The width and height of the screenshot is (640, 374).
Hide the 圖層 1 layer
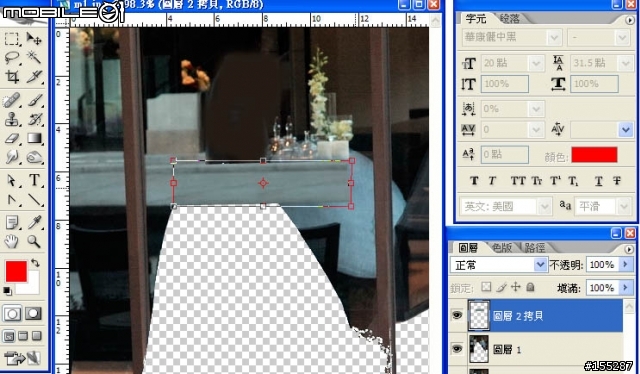(457, 349)
